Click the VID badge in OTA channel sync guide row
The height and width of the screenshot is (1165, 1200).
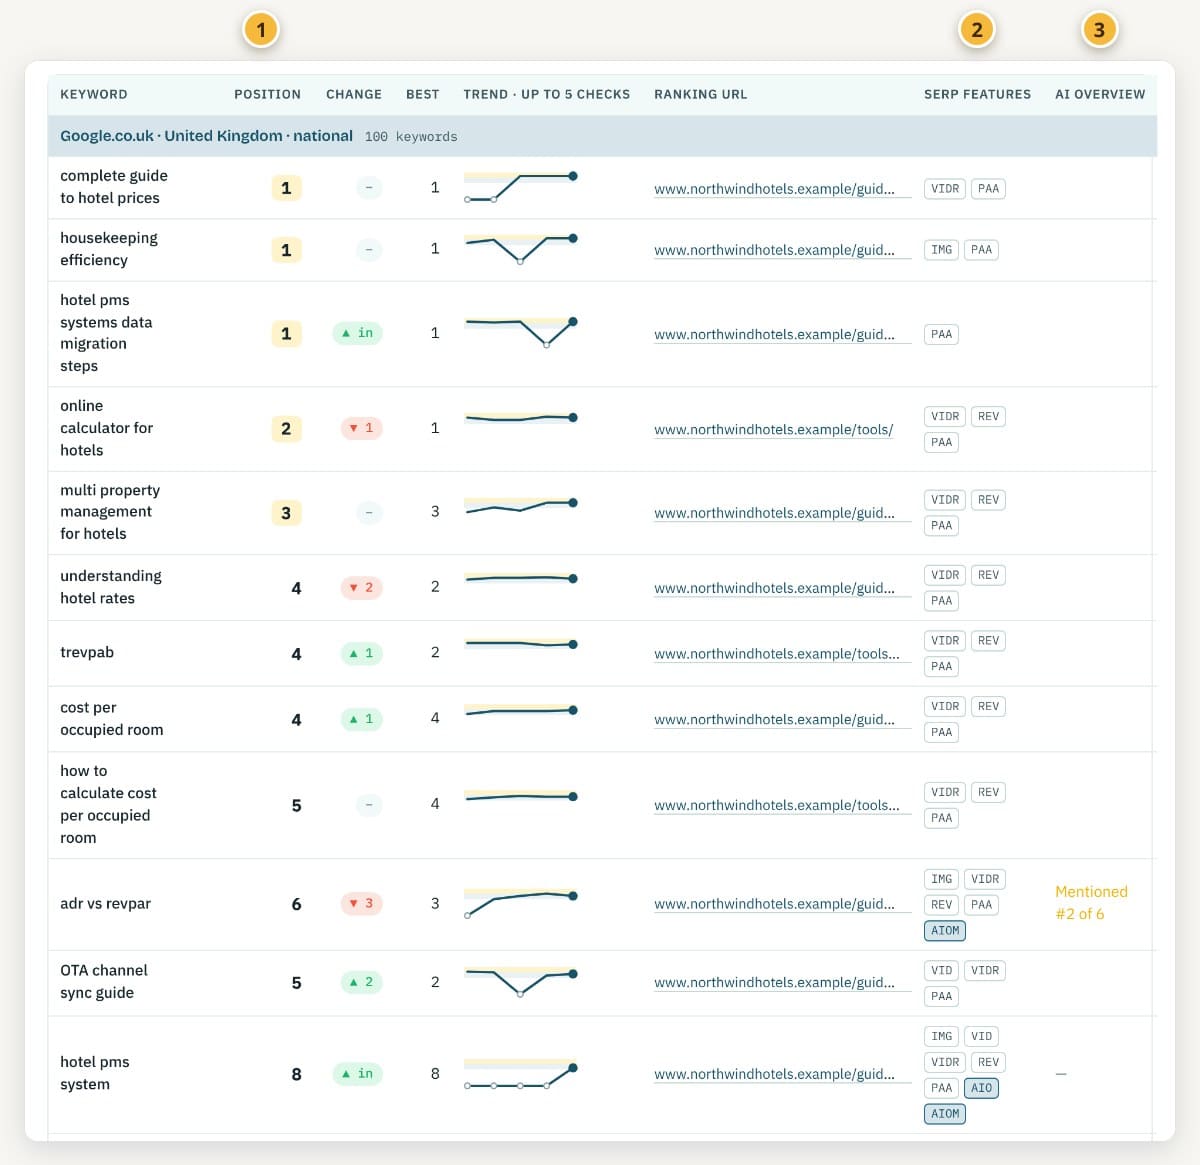click(941, 970)
